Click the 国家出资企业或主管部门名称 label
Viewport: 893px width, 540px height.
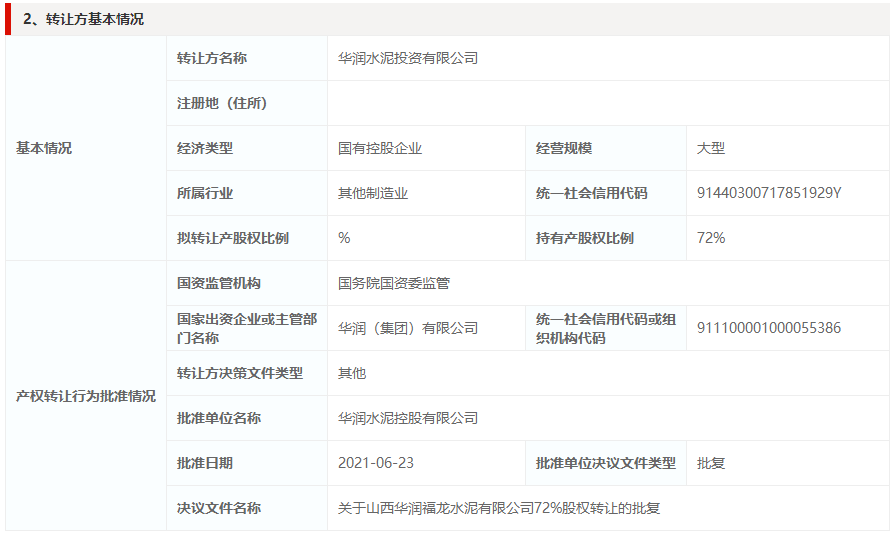coord(247,328)
